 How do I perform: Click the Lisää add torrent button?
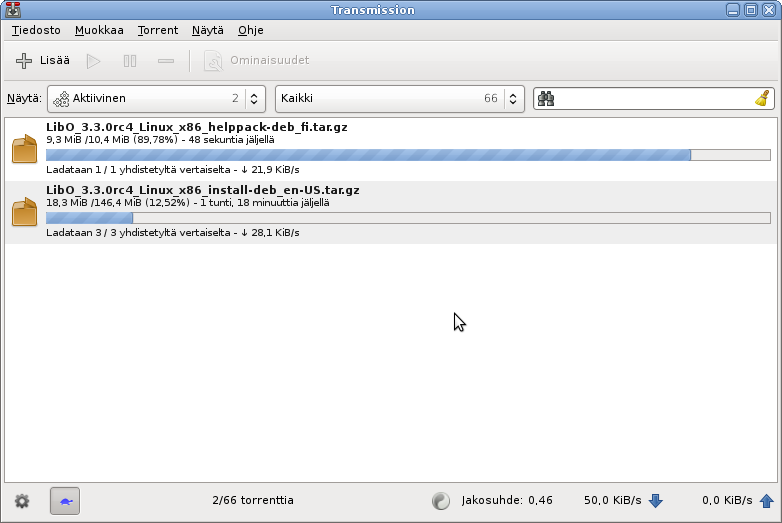point(43,61)
